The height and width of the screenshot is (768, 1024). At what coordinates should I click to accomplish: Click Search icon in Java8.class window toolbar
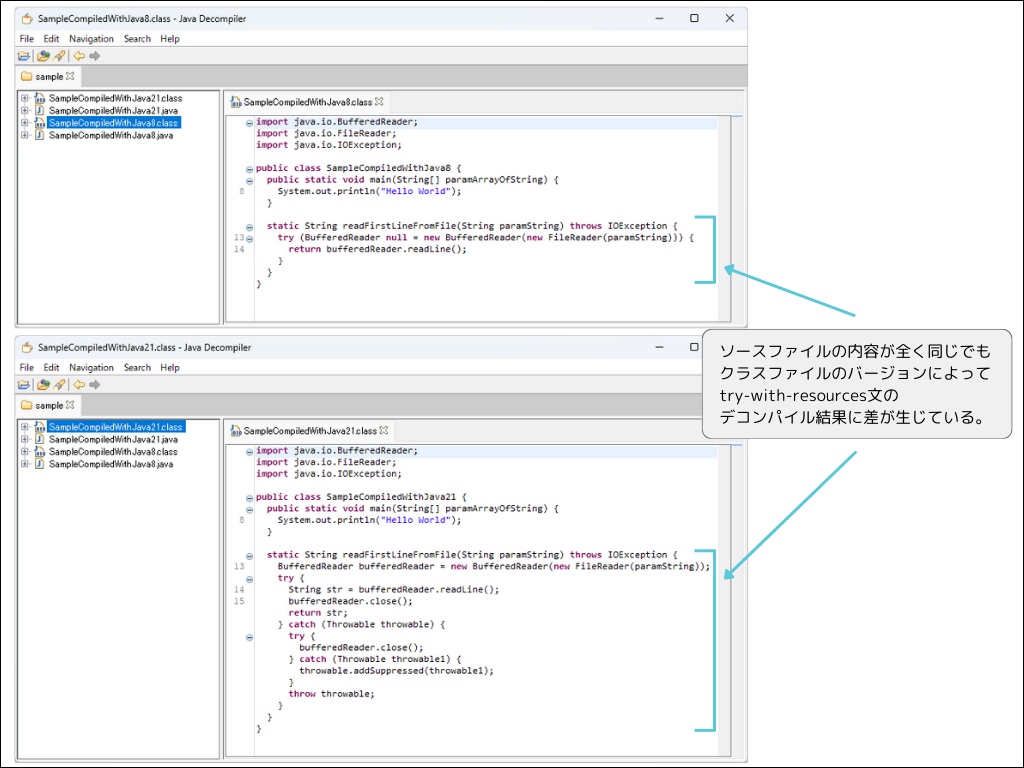click(x=60, y=56)
